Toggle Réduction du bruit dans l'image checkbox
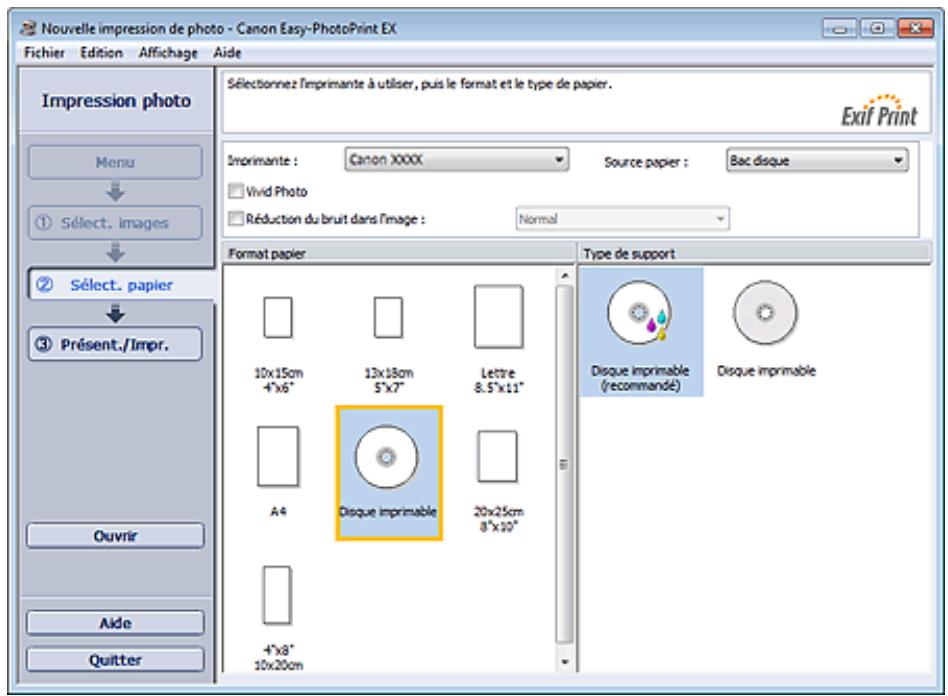This screenshot has width=948, height=696. click(x=236, y=218)
